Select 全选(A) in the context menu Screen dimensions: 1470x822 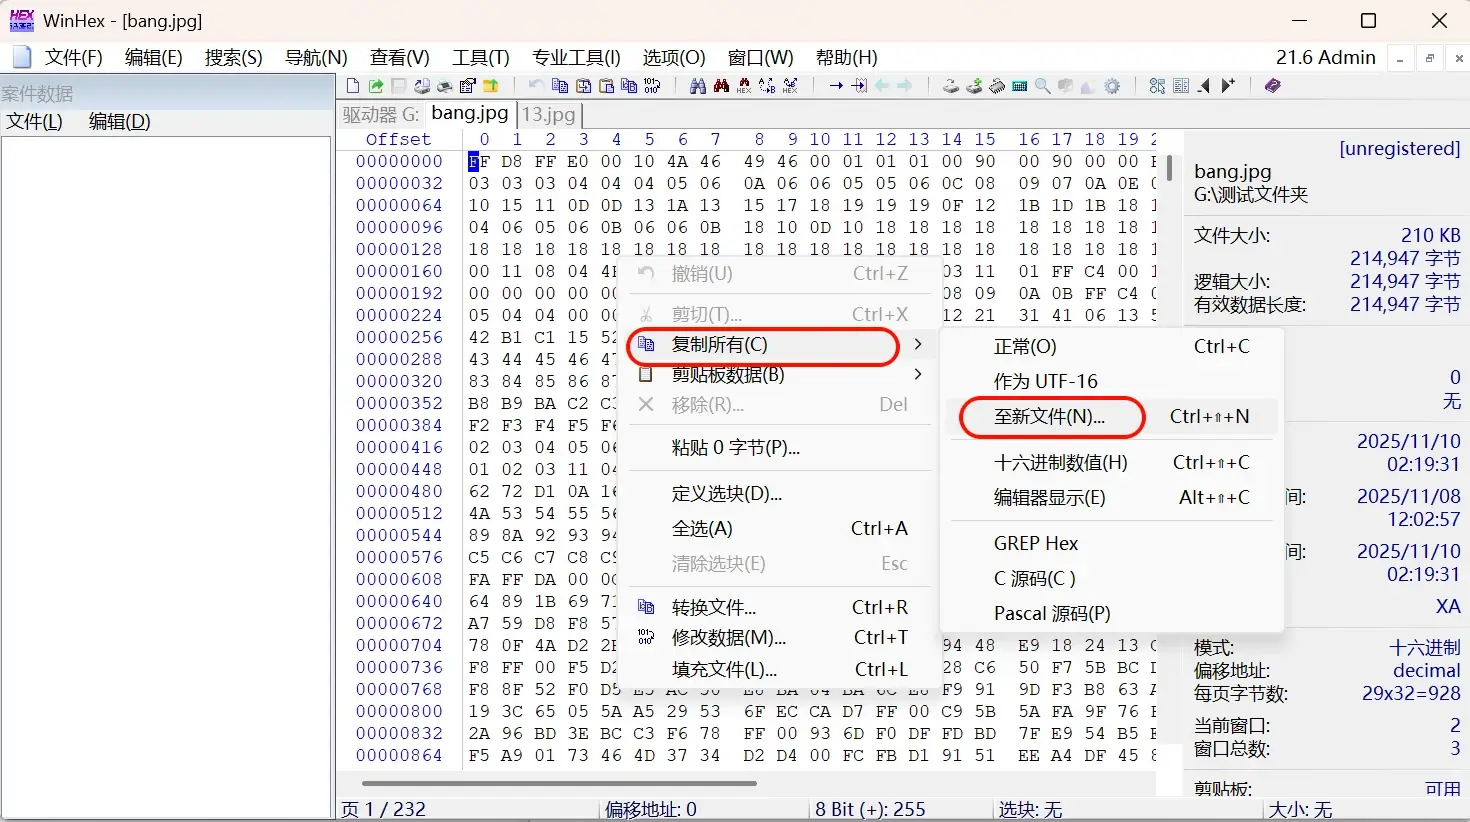pos(702,529)
